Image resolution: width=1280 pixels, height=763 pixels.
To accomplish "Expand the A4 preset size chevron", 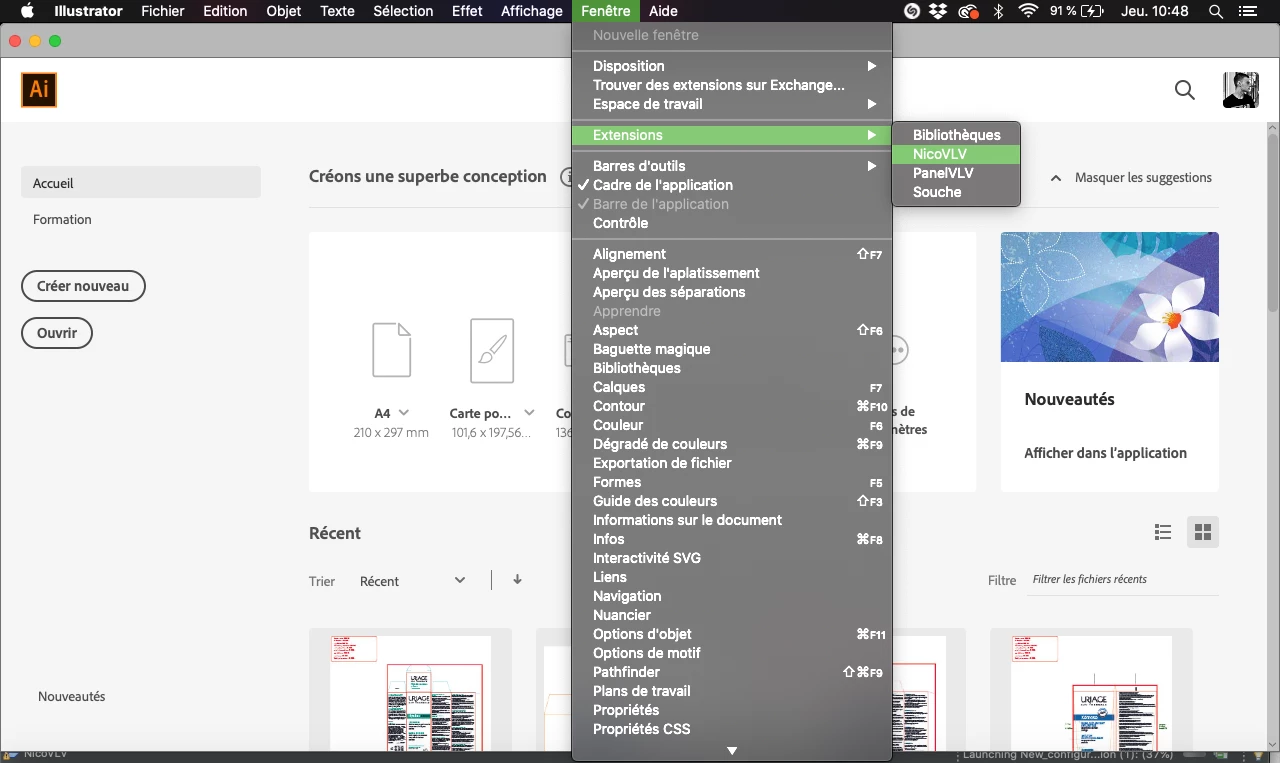I will (404, 412).
